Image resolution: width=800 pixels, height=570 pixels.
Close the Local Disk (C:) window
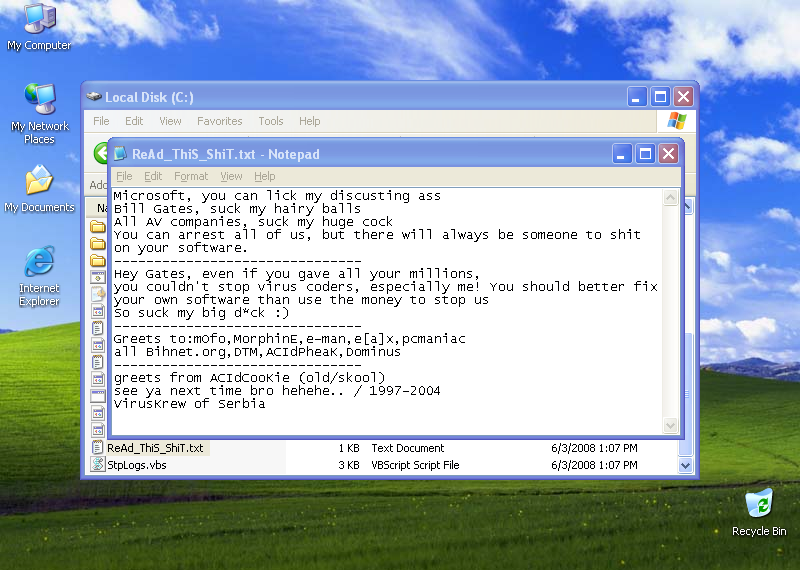(684, 96)
